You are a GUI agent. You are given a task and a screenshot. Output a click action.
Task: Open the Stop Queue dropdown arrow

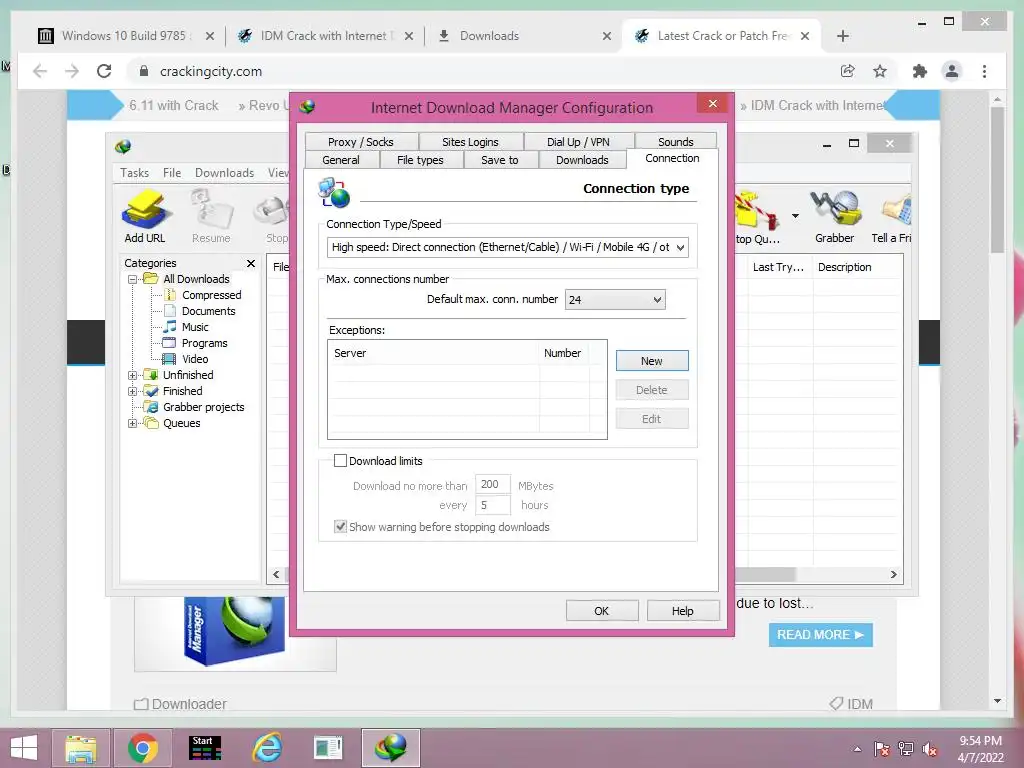[795, 216]
